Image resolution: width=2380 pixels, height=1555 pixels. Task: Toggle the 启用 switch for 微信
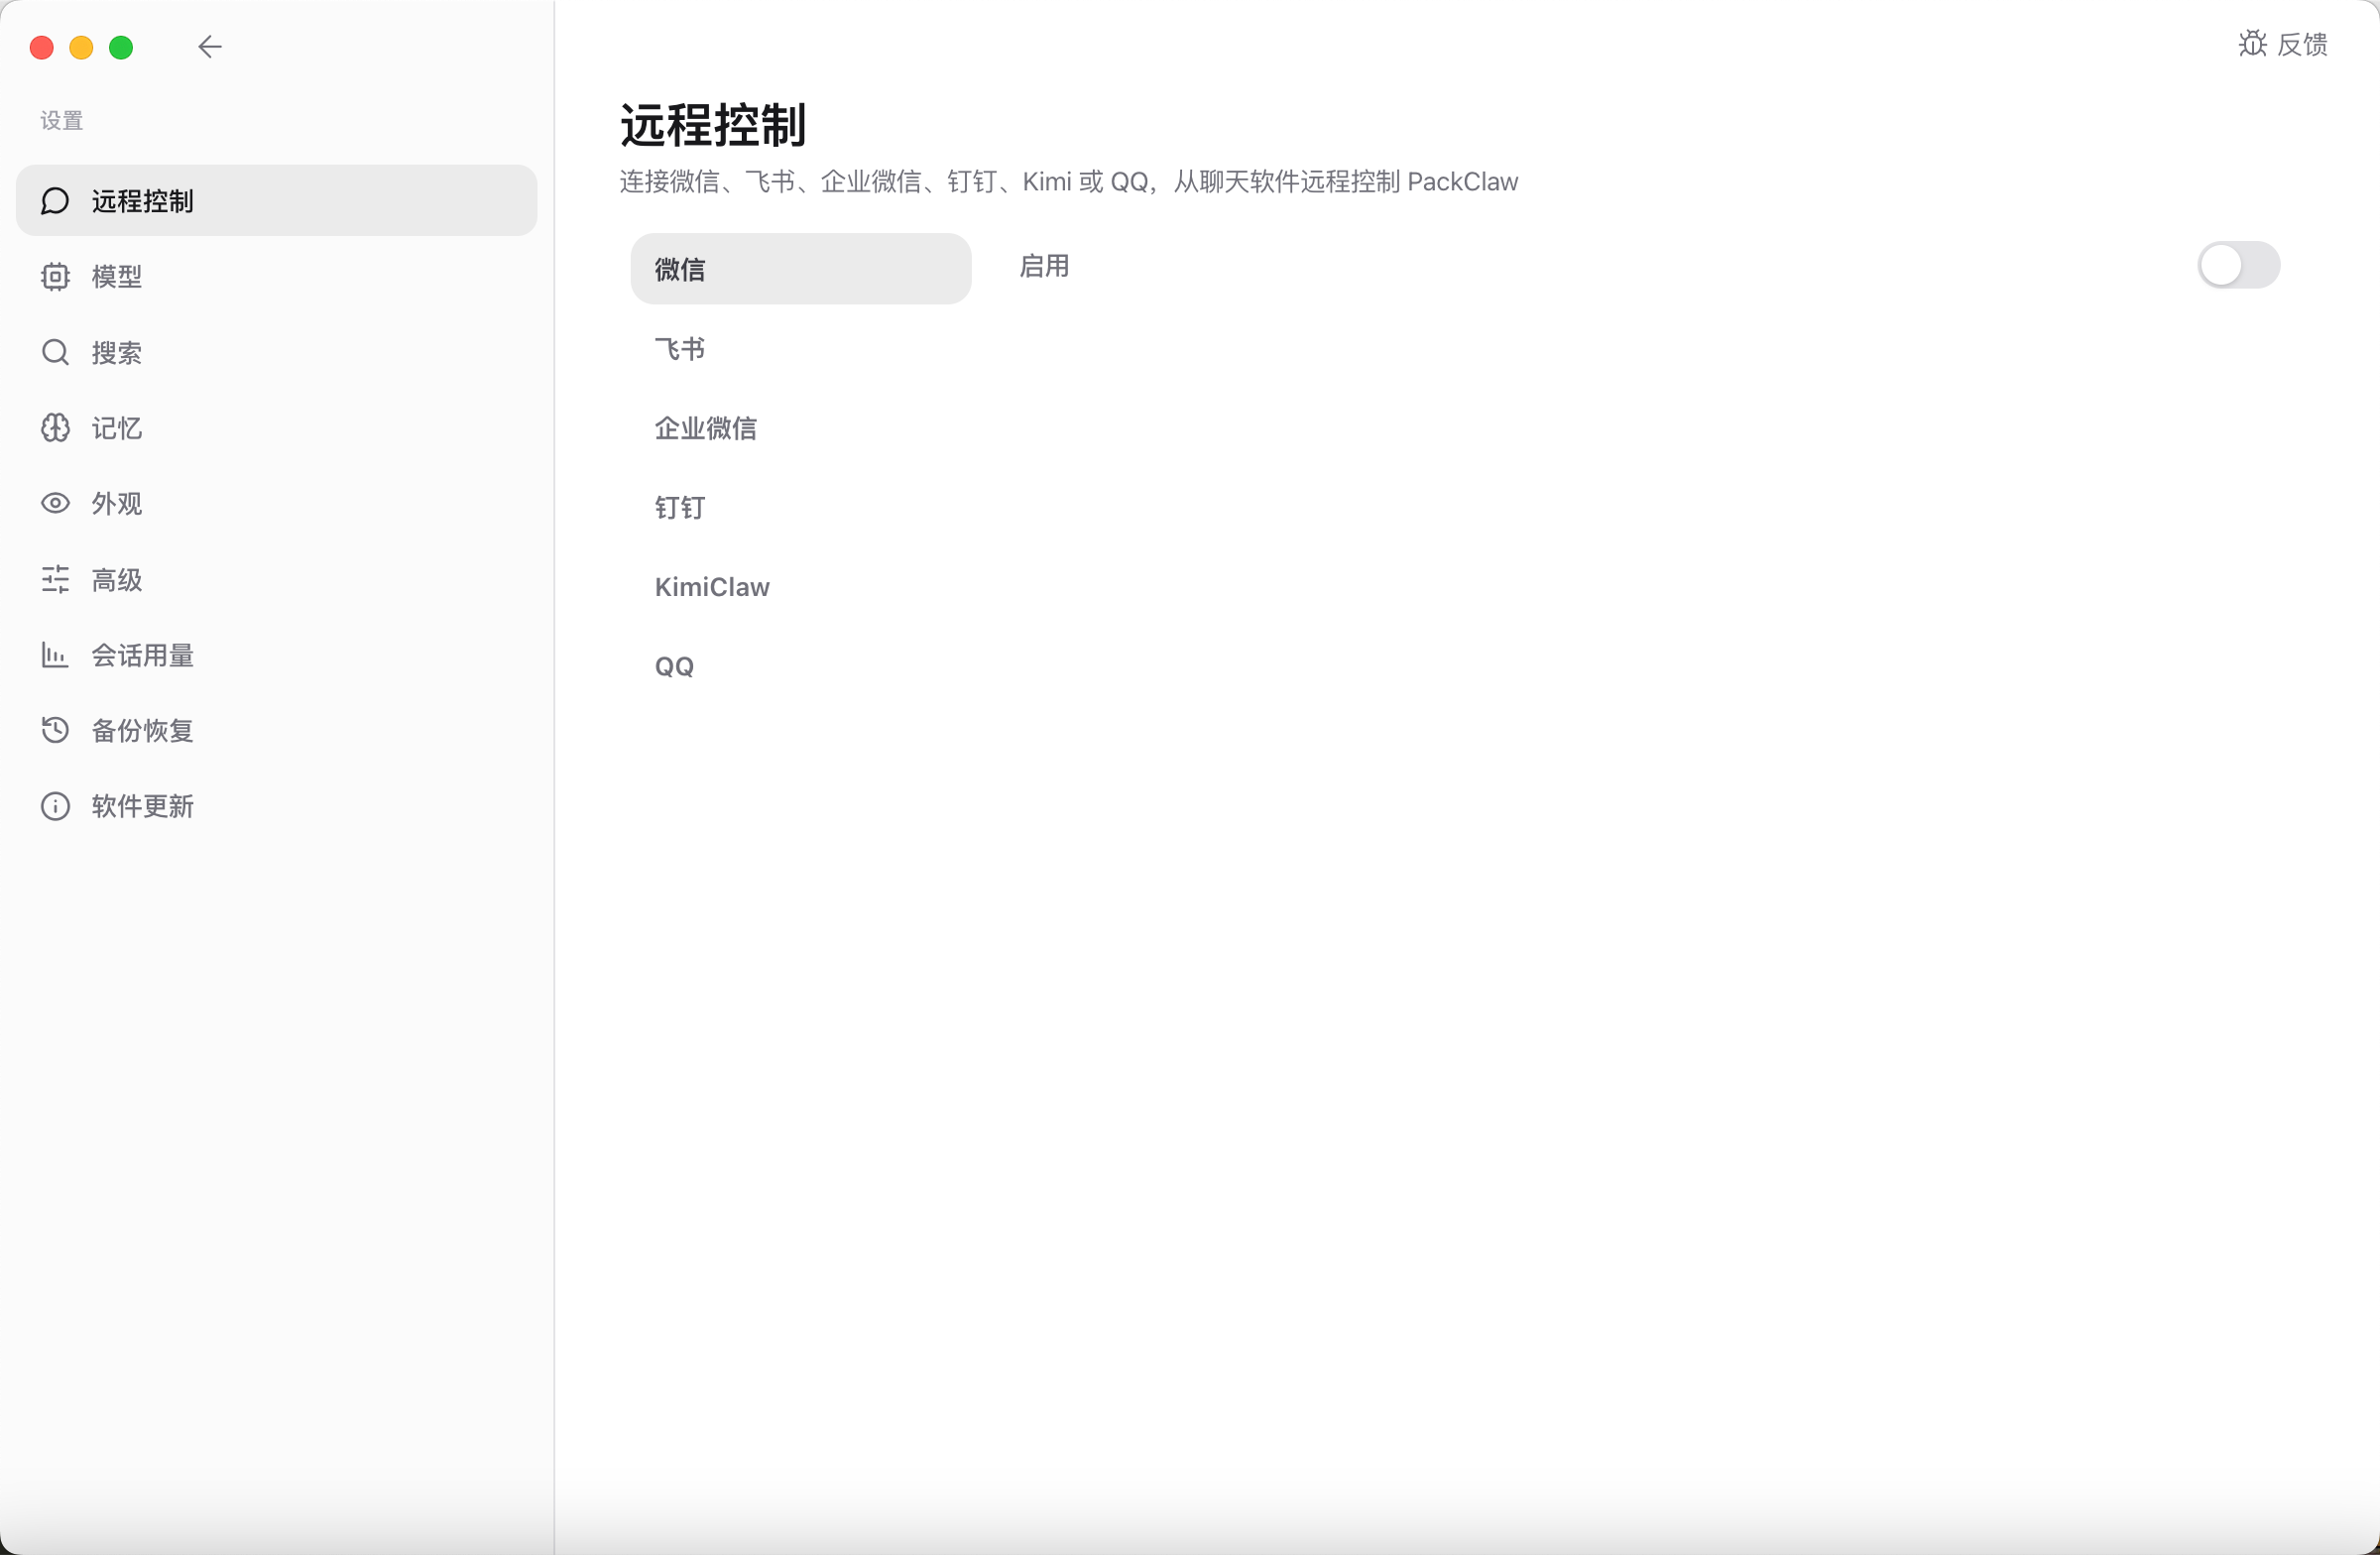pos(2238,266)
